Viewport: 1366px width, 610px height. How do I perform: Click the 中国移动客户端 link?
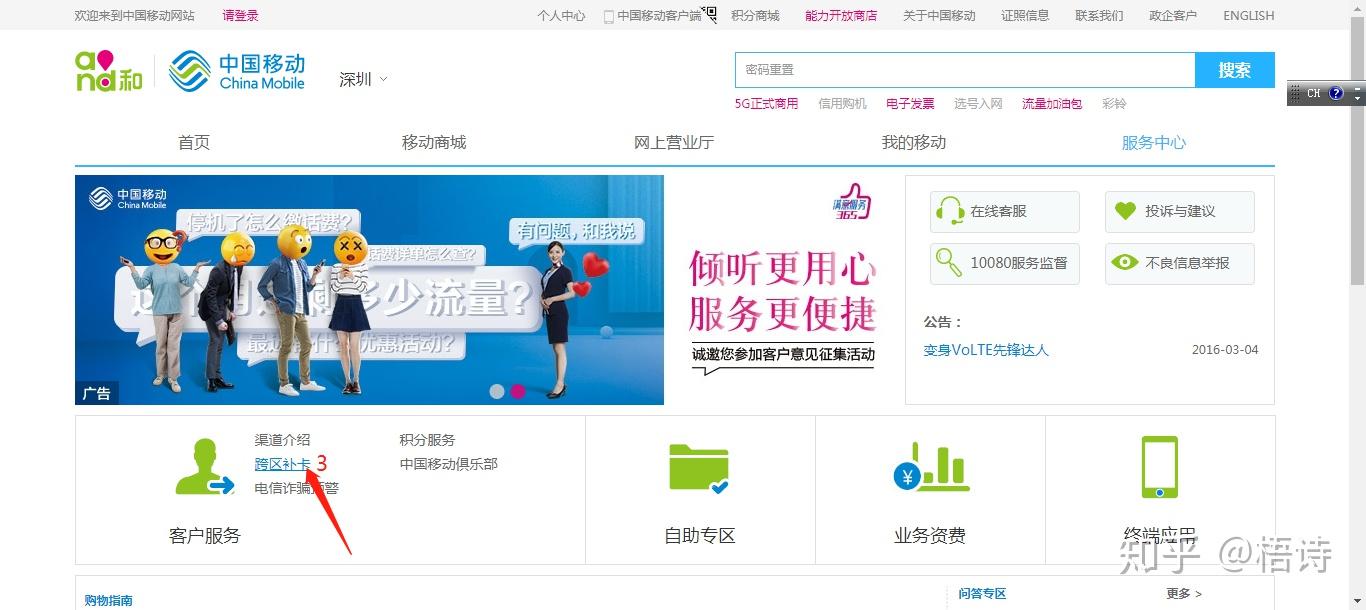pyautogui.click(x=659, y=15)
